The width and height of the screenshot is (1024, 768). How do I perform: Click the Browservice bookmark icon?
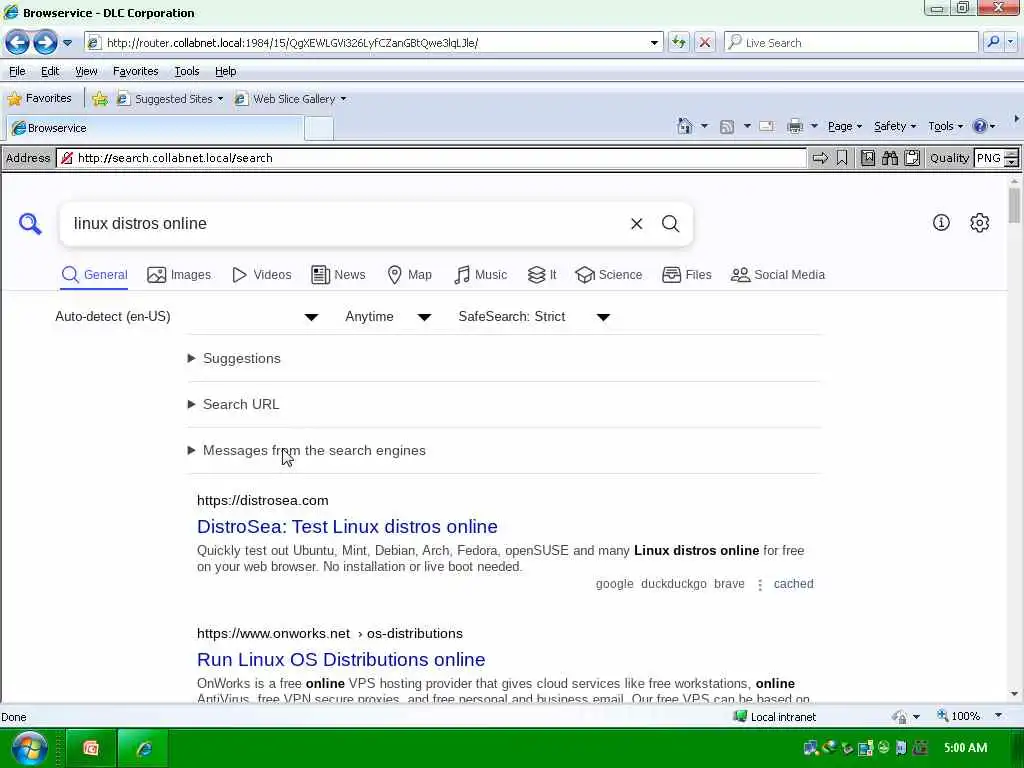point(842,158)
